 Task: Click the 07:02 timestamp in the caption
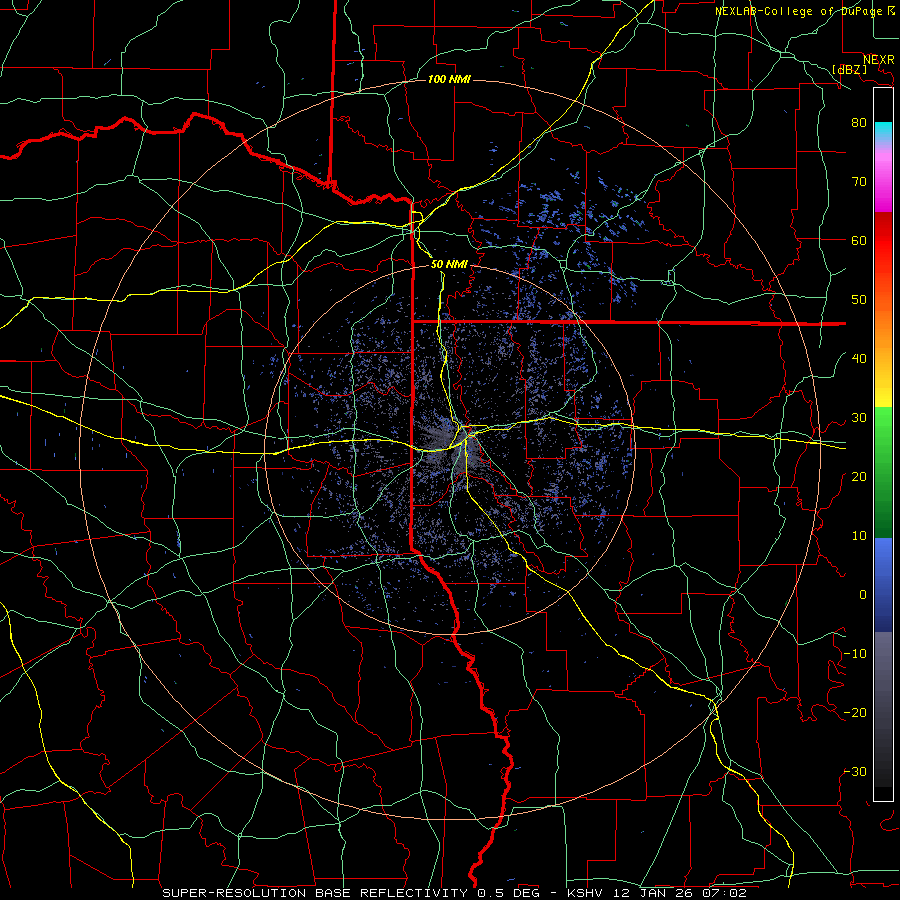click(x=724, y=893)
